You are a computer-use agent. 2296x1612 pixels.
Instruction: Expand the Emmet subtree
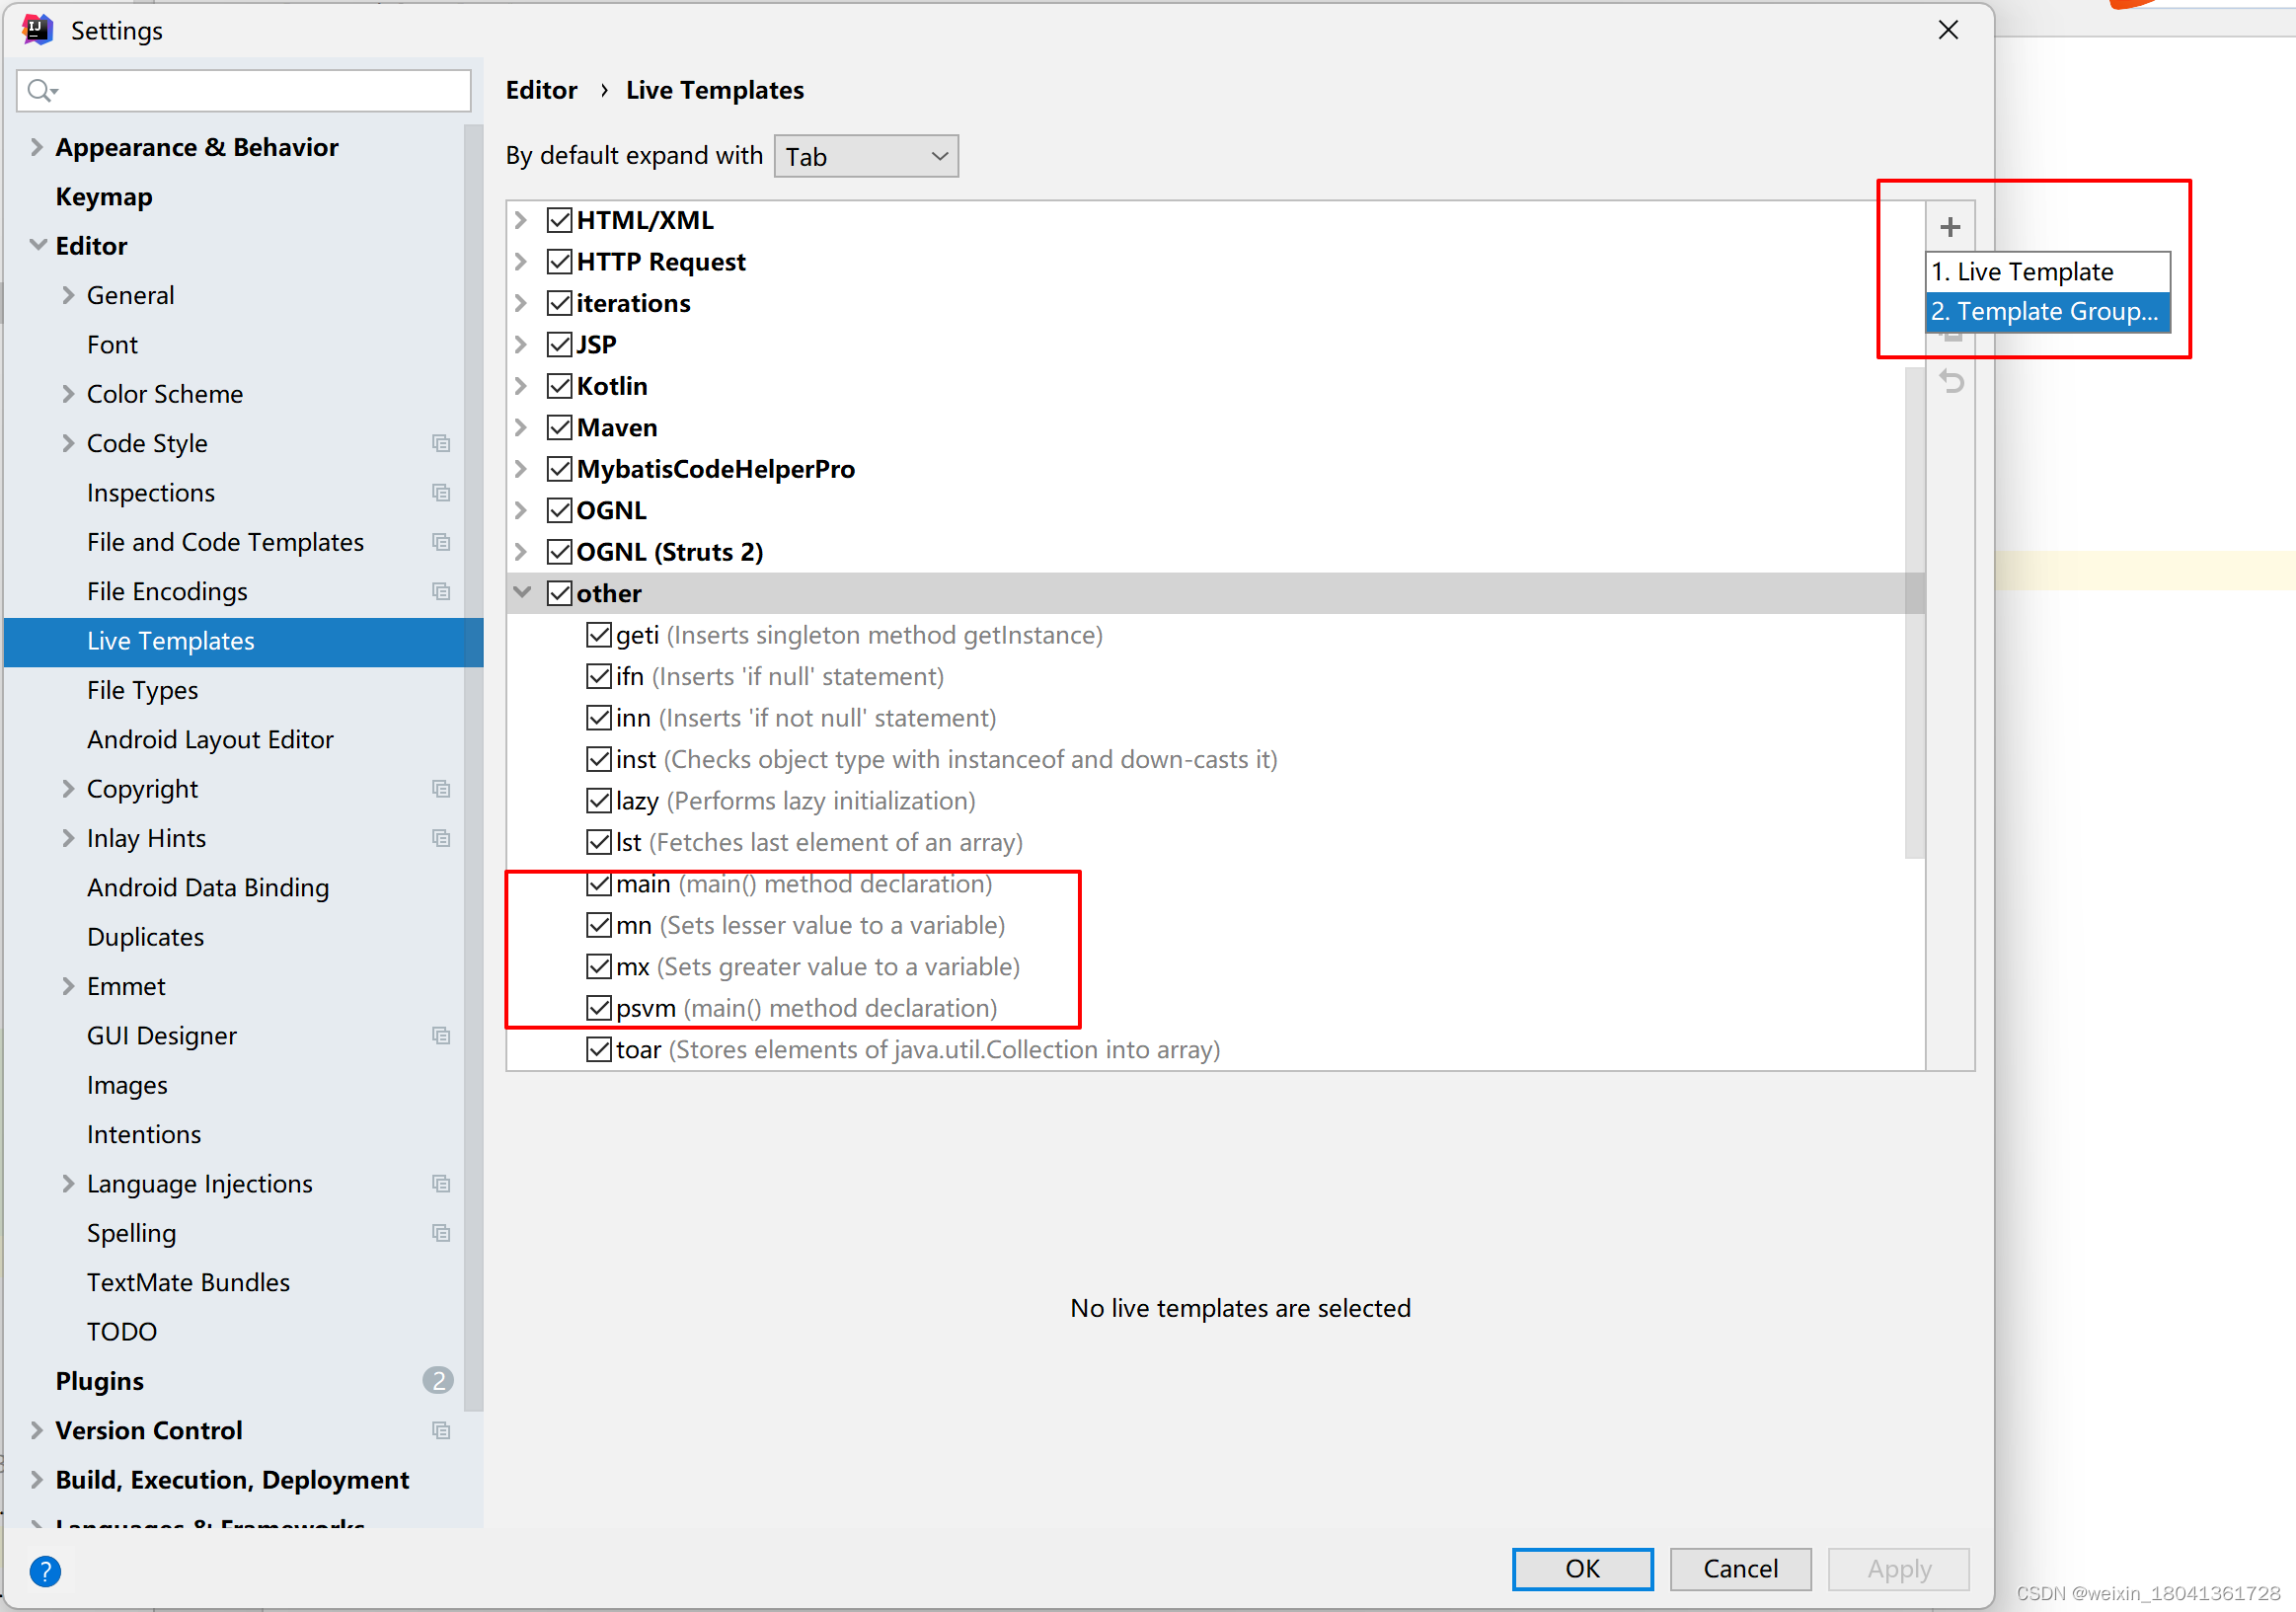tap(68, 986)
